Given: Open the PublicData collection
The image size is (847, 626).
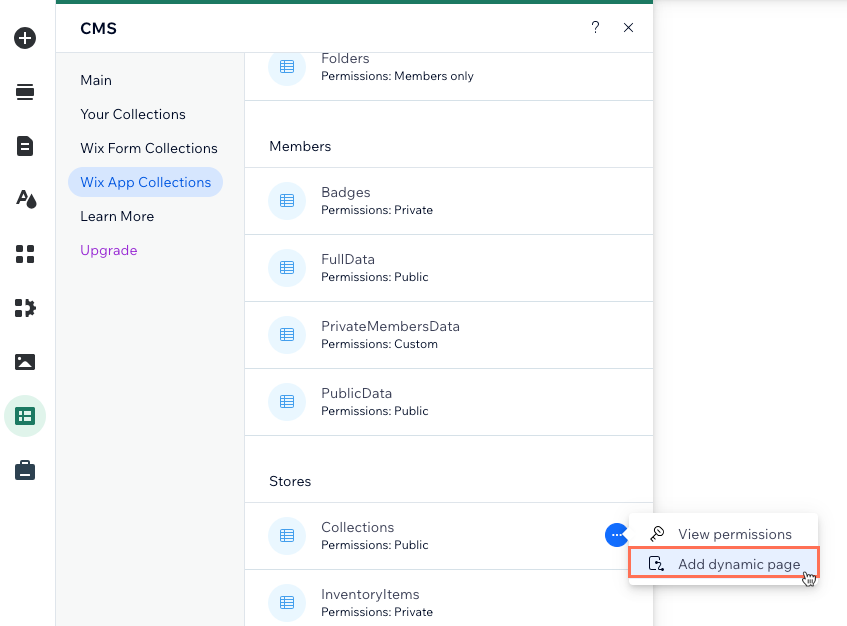Looking at the screenshot, I should [x=449, y=402].
